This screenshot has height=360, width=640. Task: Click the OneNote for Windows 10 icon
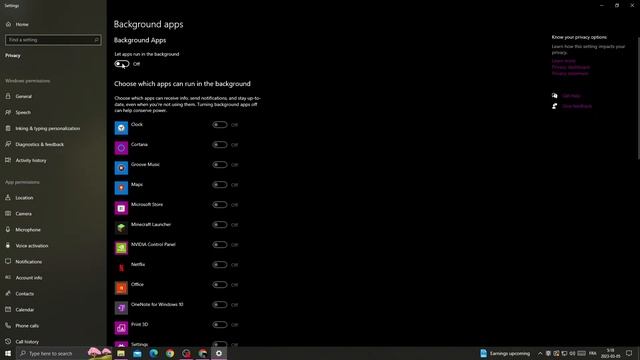click(x=121, y=308)
